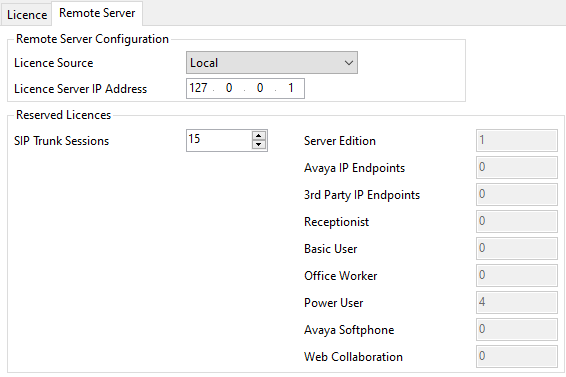This screenshot has height=377, width=566.
Task: Click the 'SIP Trunk Sessions' label
Action: click(61, 141)
